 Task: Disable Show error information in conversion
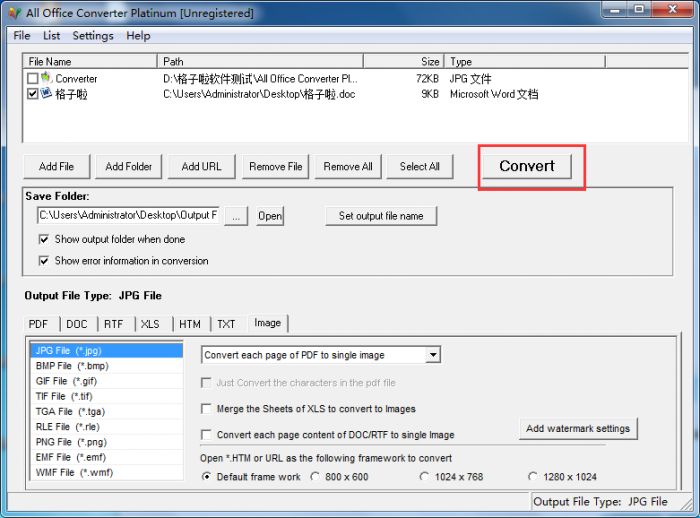(44, 261)
